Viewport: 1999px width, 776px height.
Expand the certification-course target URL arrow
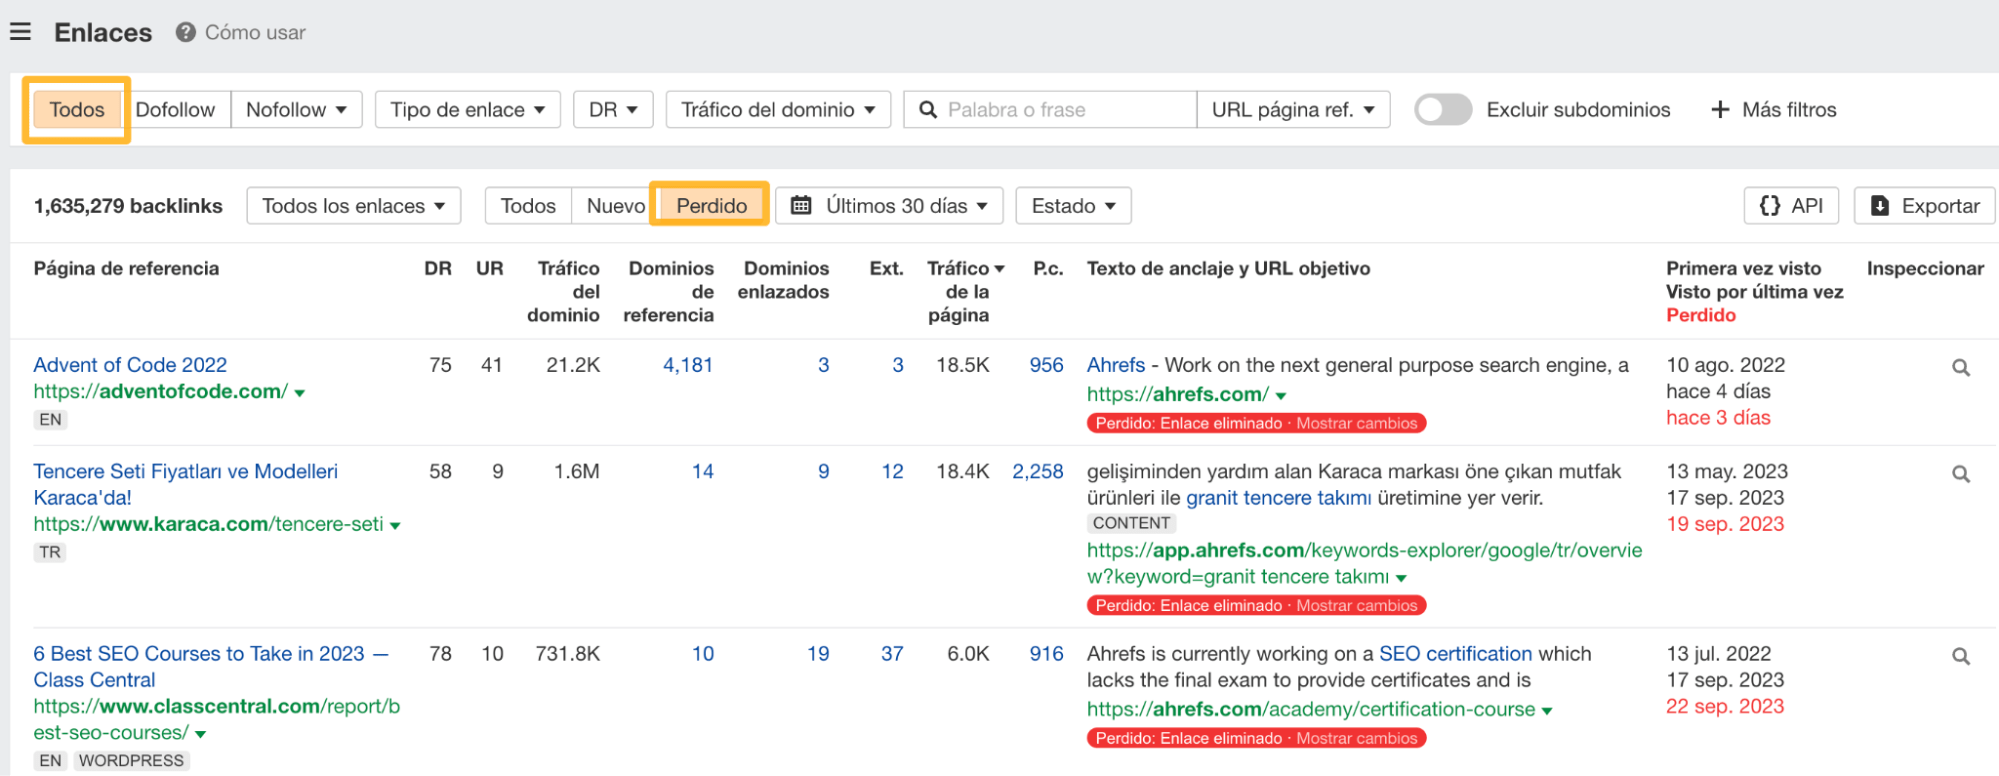1547,711
